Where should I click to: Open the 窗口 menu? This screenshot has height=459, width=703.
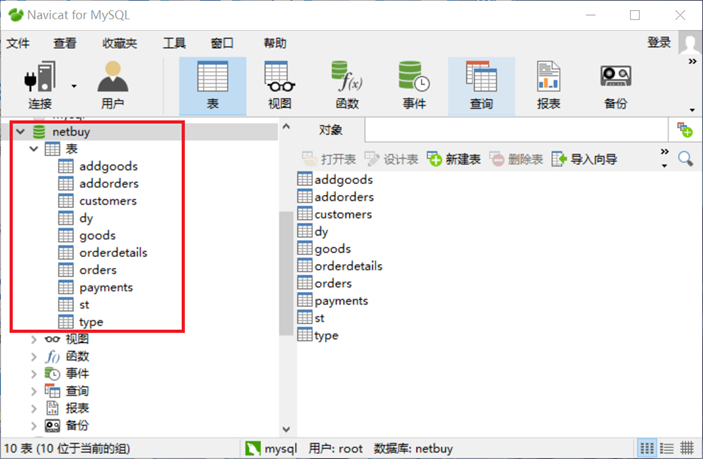[222, 43]
